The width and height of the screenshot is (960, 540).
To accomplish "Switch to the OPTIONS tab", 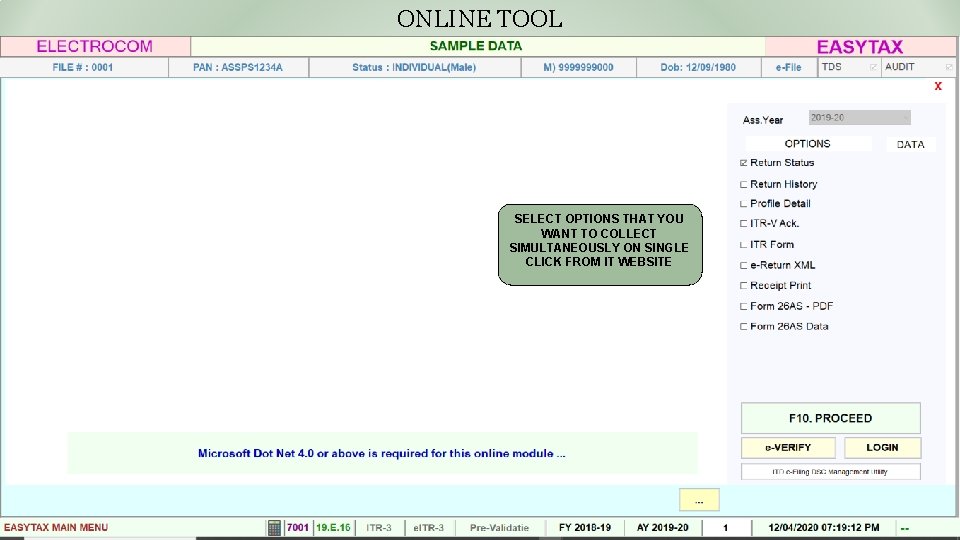I will pyautogui.click(x=808, y=144).
